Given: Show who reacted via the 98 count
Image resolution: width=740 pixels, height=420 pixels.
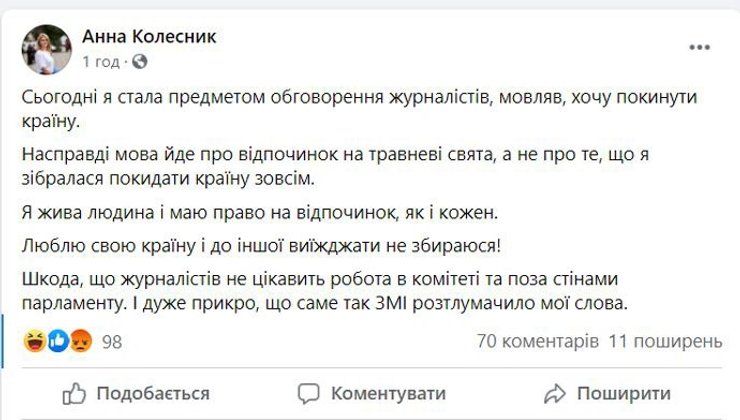Looking at the screenshot, I should click(x=112, y=342).
